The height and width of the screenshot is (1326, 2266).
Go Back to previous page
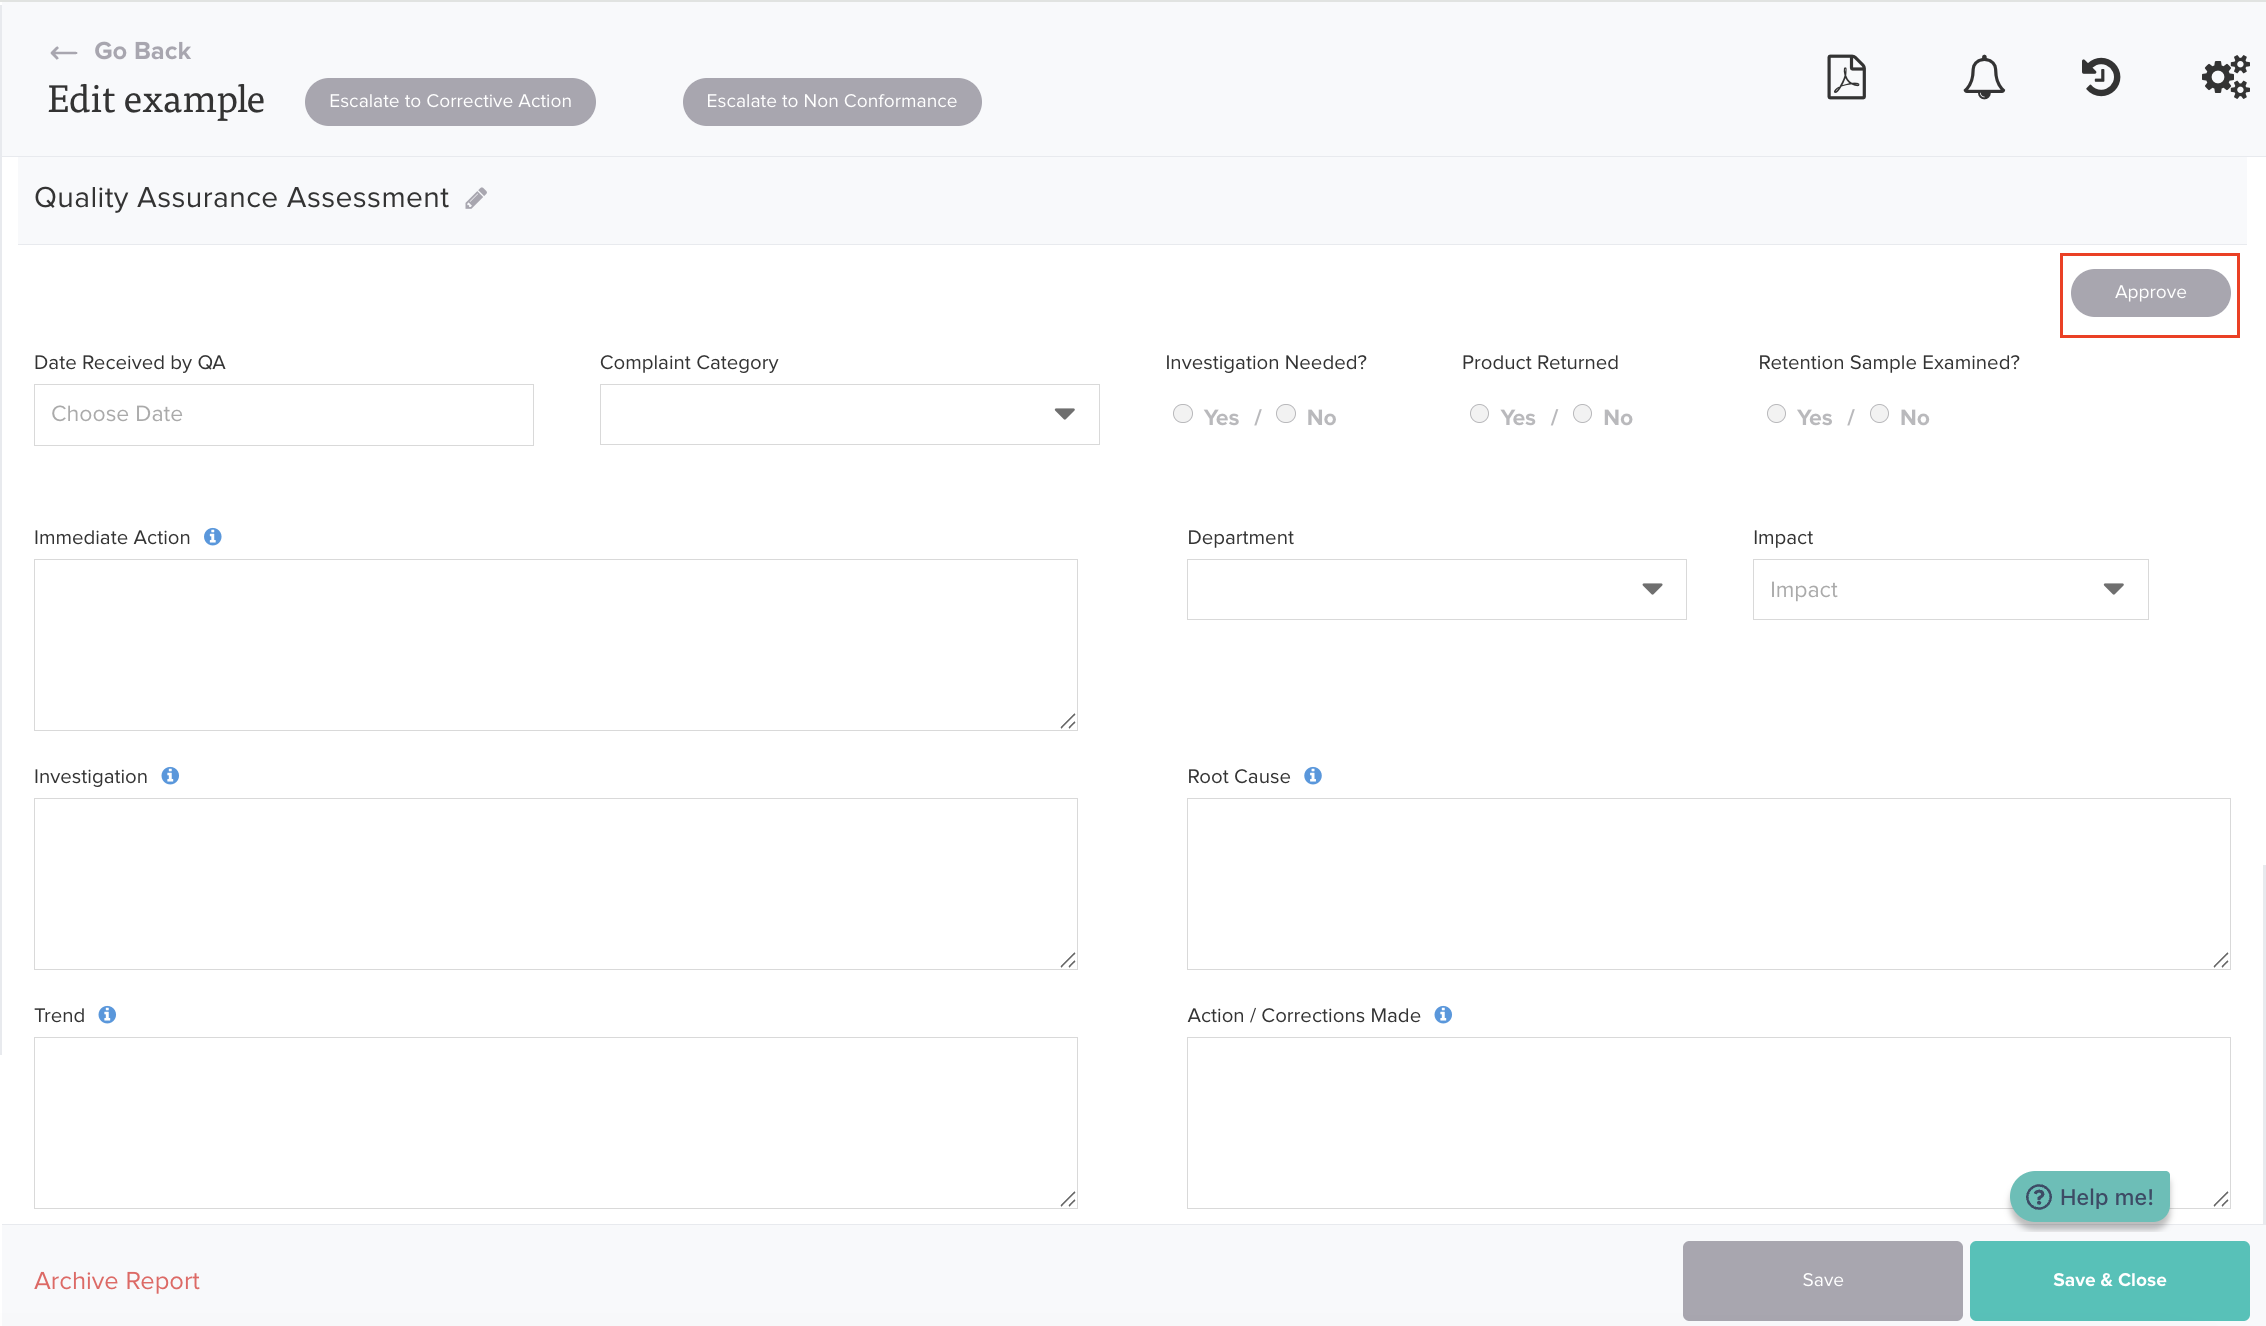[x=121, y=51]
